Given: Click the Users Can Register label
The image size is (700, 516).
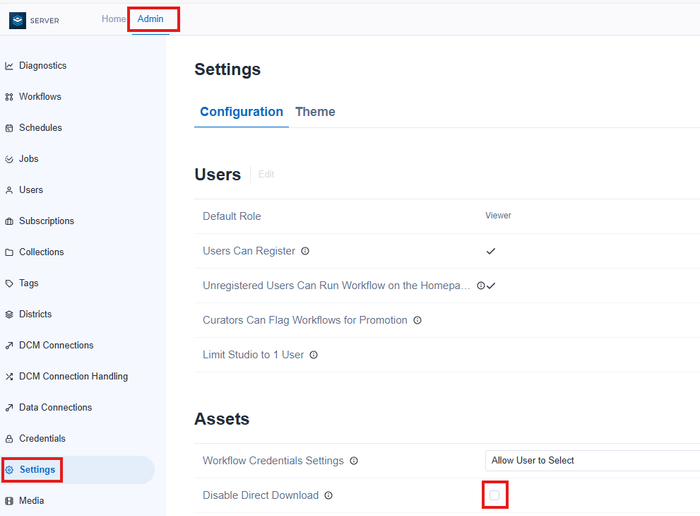Looking at the screenshot, I should tap(249, 251).
